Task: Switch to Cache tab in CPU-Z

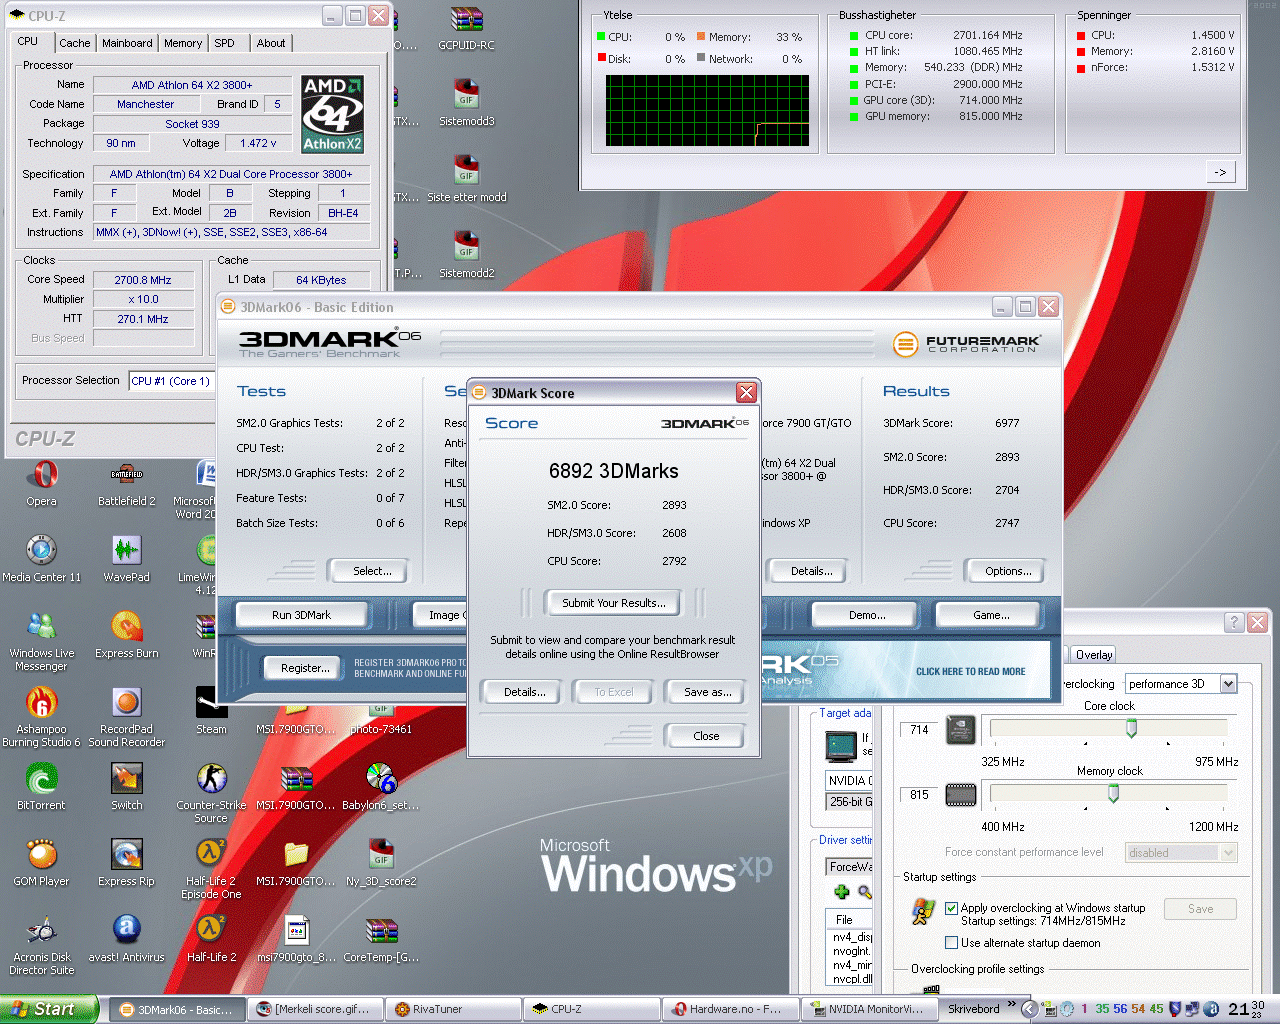Action: coord(74,43)
